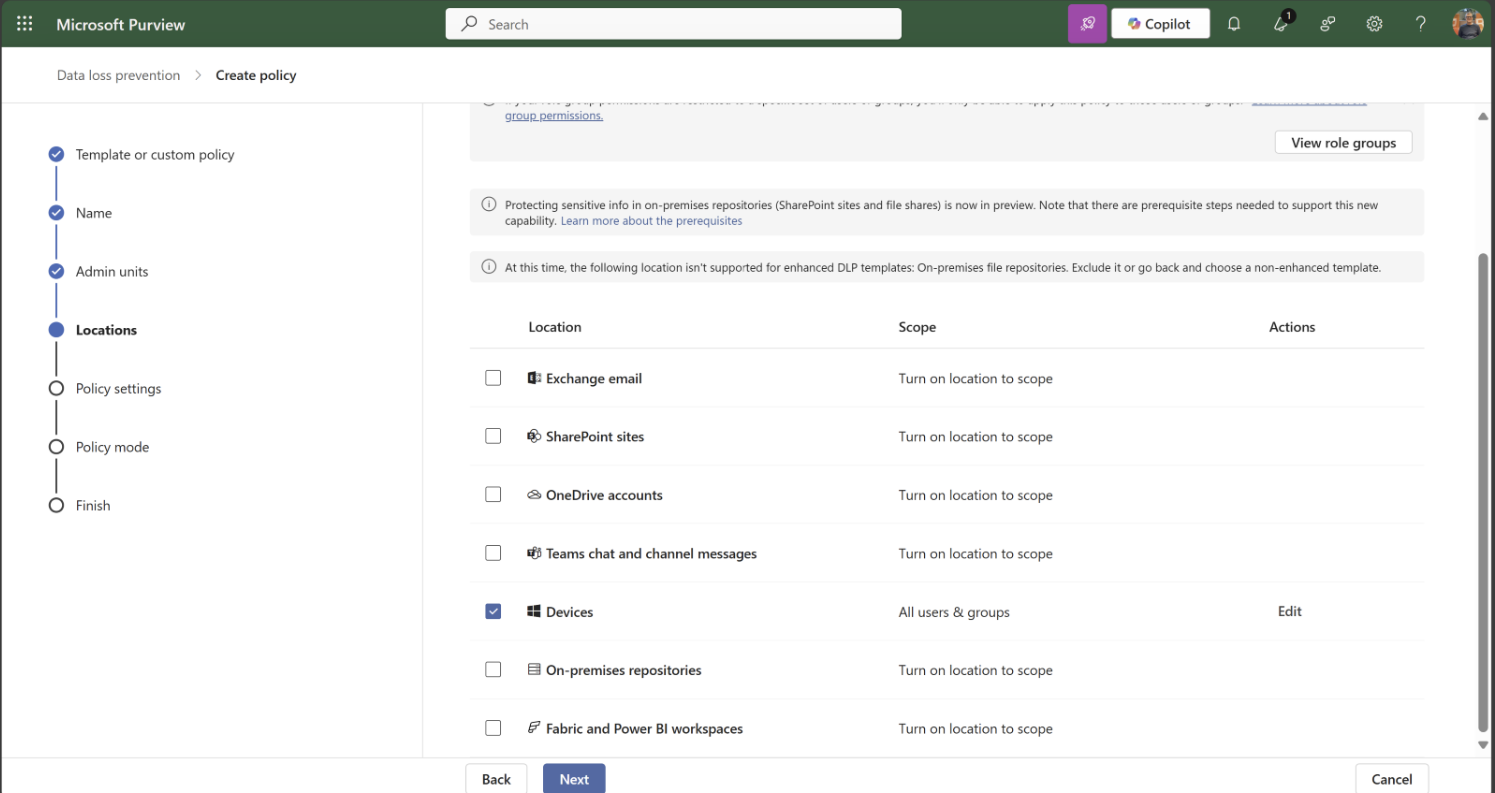Edit the Devices scope
Screen dimensions: 1495x793
pyautogui.click(x=1290, y=611)
